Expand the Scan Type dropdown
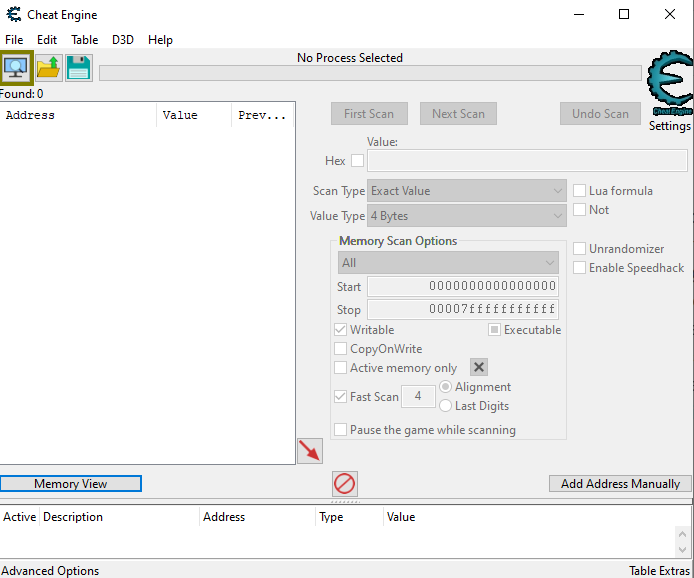Image resolution: width=694 pixels, height=578 pixels. (467, 191)
